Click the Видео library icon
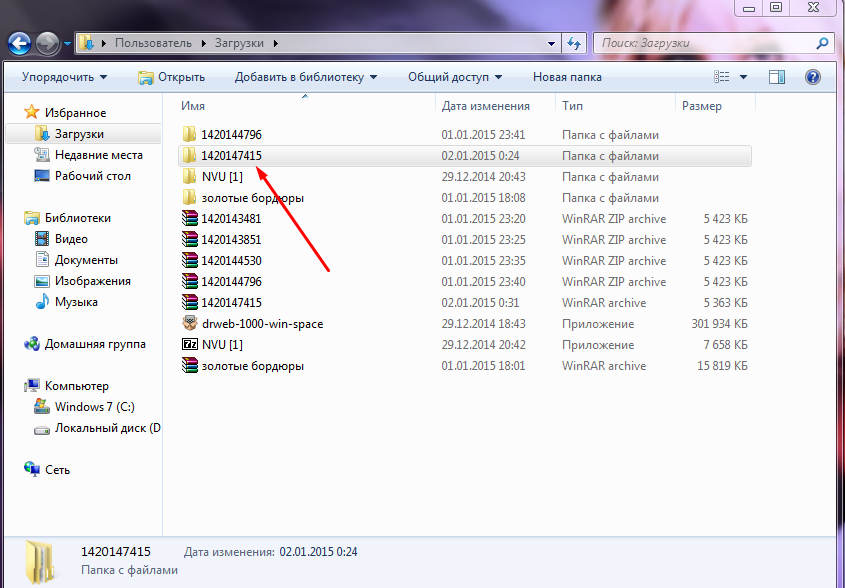The image size is (845, 588). pos(41,239)
